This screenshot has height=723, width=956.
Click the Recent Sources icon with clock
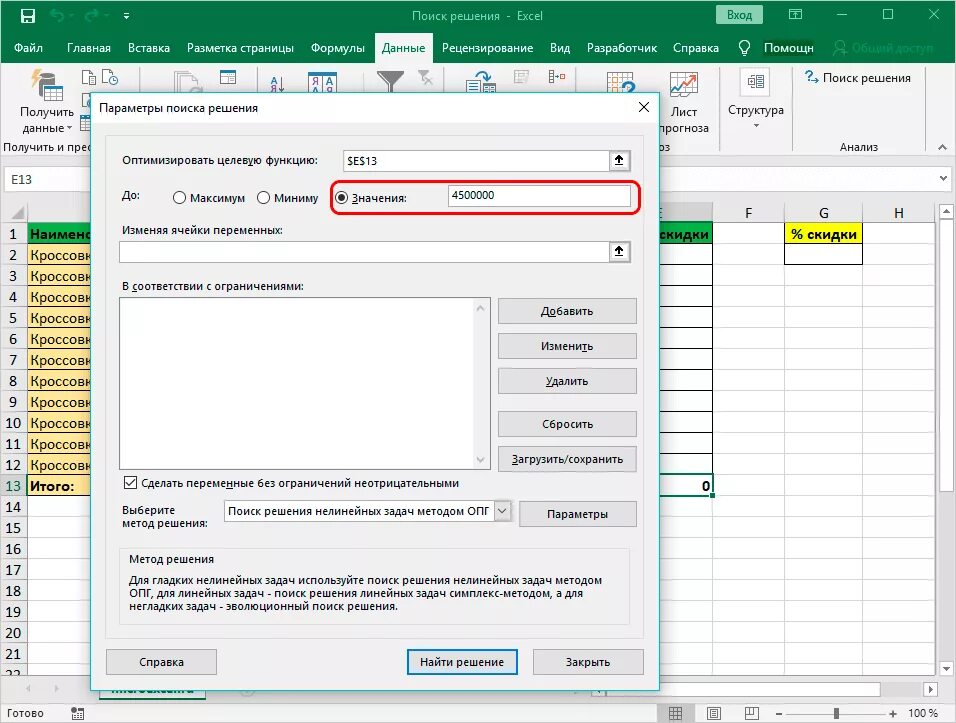110,77
